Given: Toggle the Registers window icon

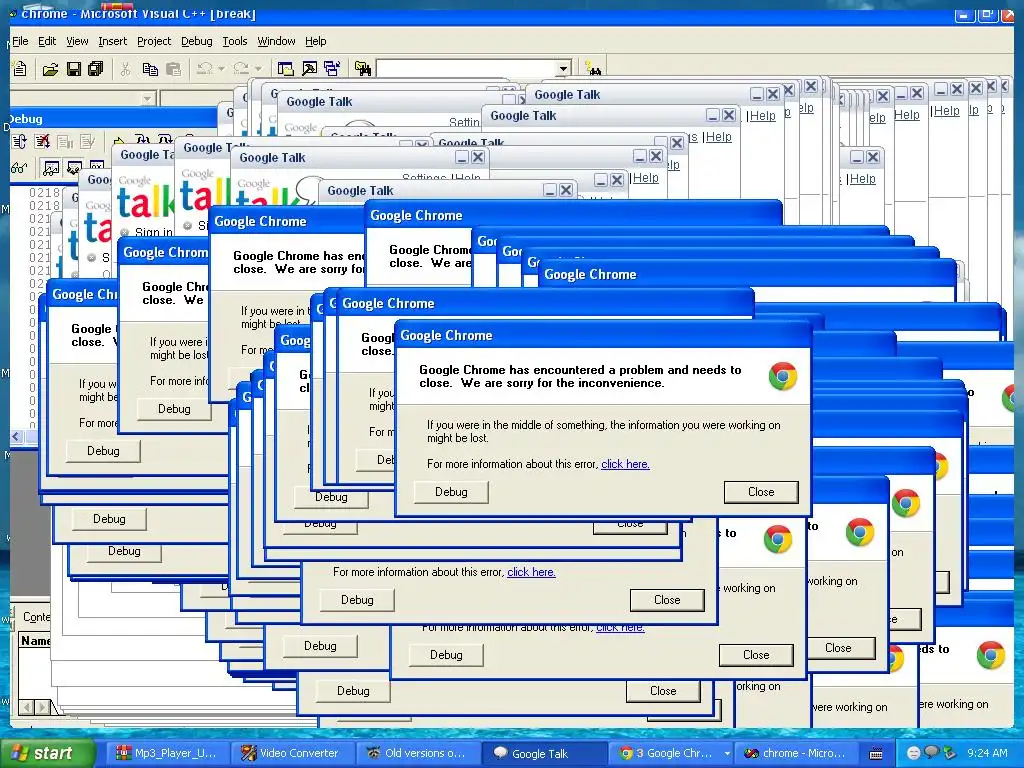Looking at the screenshot, I should pos(97,167).
